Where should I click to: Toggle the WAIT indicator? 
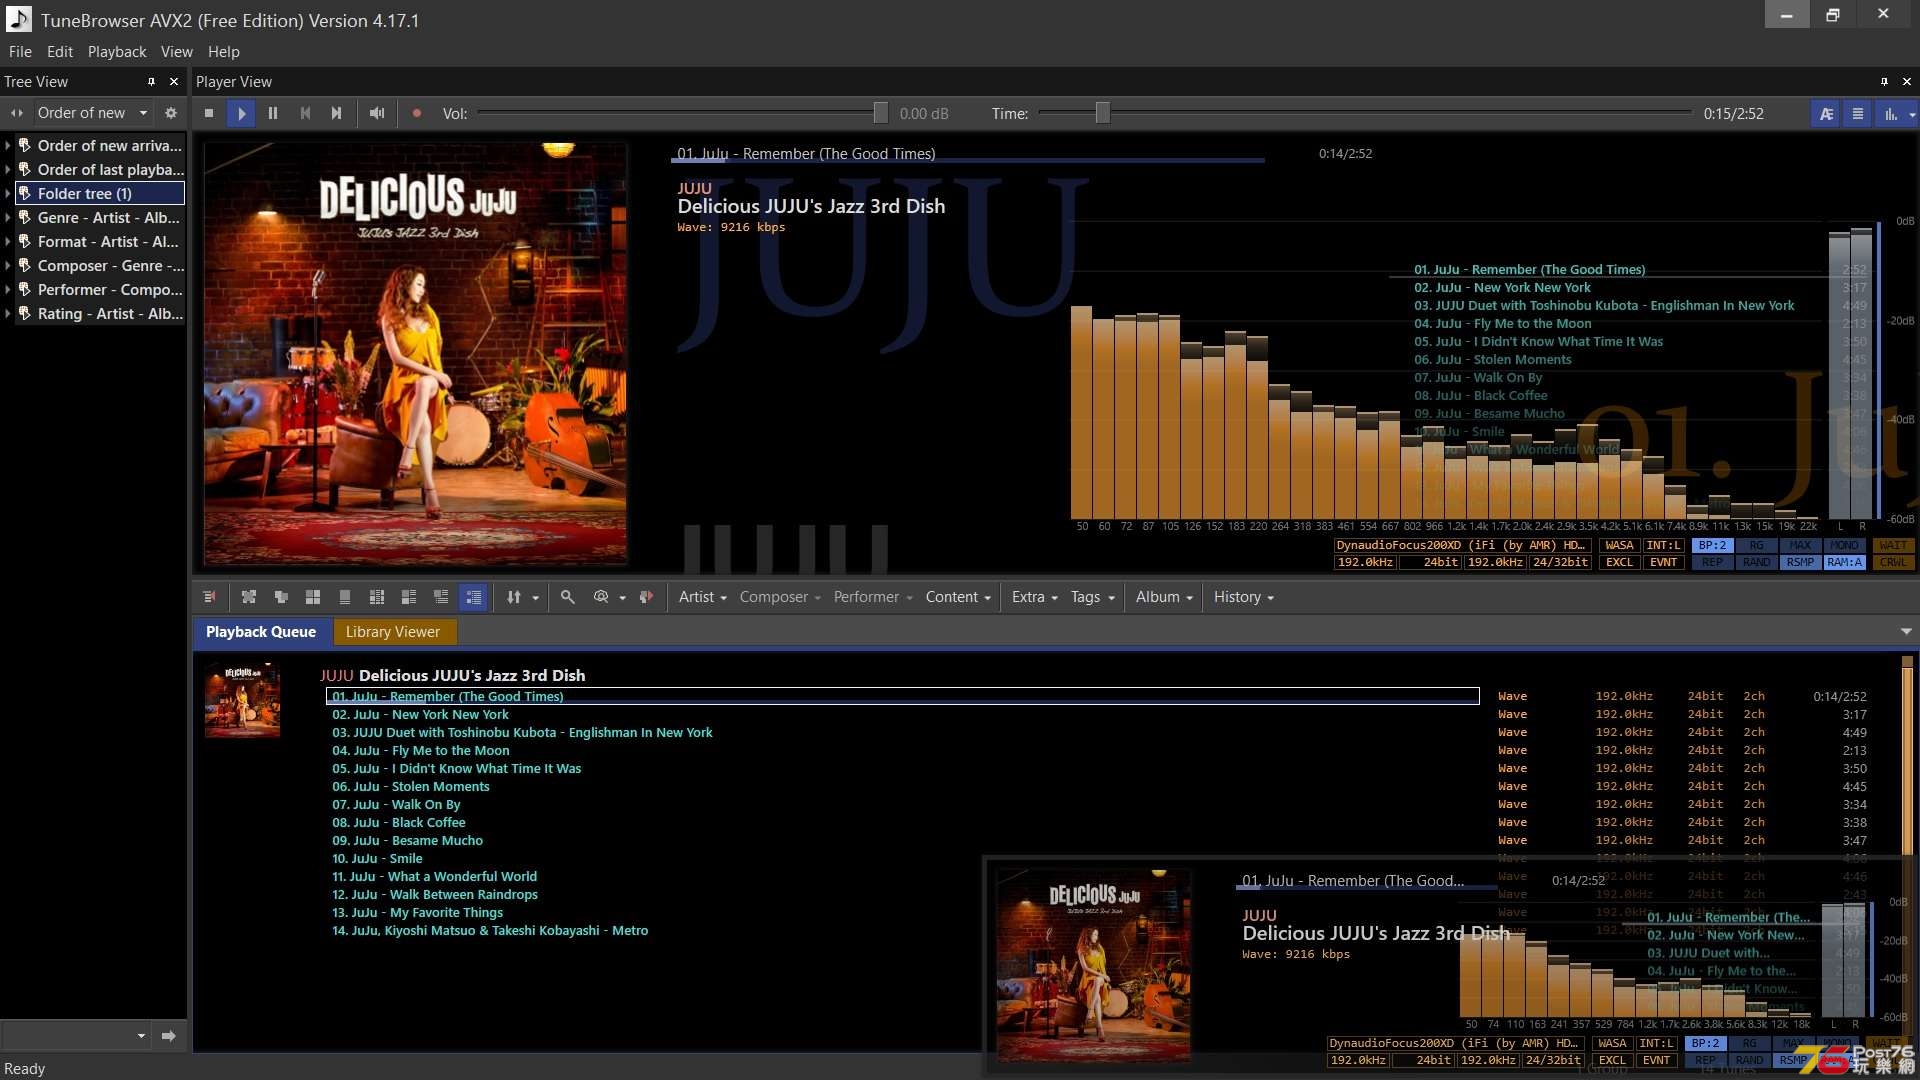[1893, 546]
